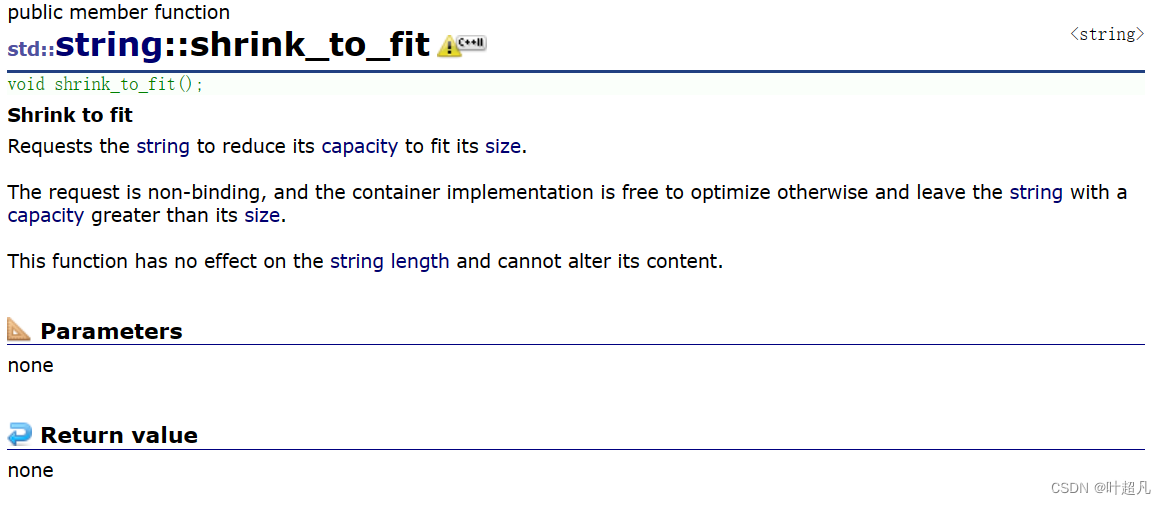Open the "size" link in "fit its size"
Screen dimensions: 1166x505
[502, 146]
